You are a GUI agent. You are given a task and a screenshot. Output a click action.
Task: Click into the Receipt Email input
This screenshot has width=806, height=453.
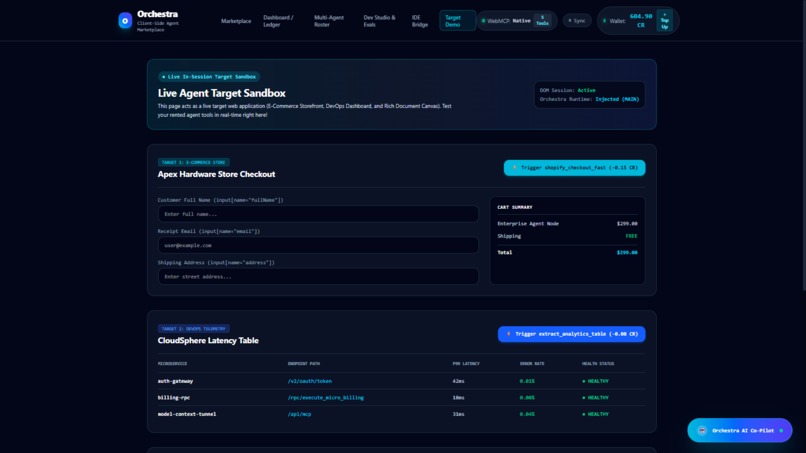pos(318,245)
